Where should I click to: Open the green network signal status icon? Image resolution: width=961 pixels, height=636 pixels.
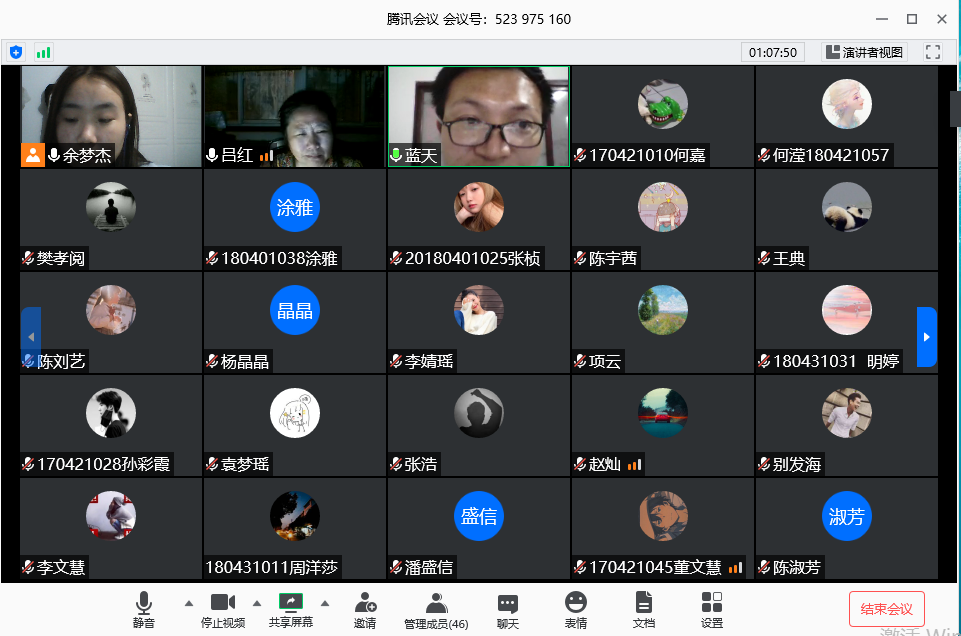tap(44, 53)
